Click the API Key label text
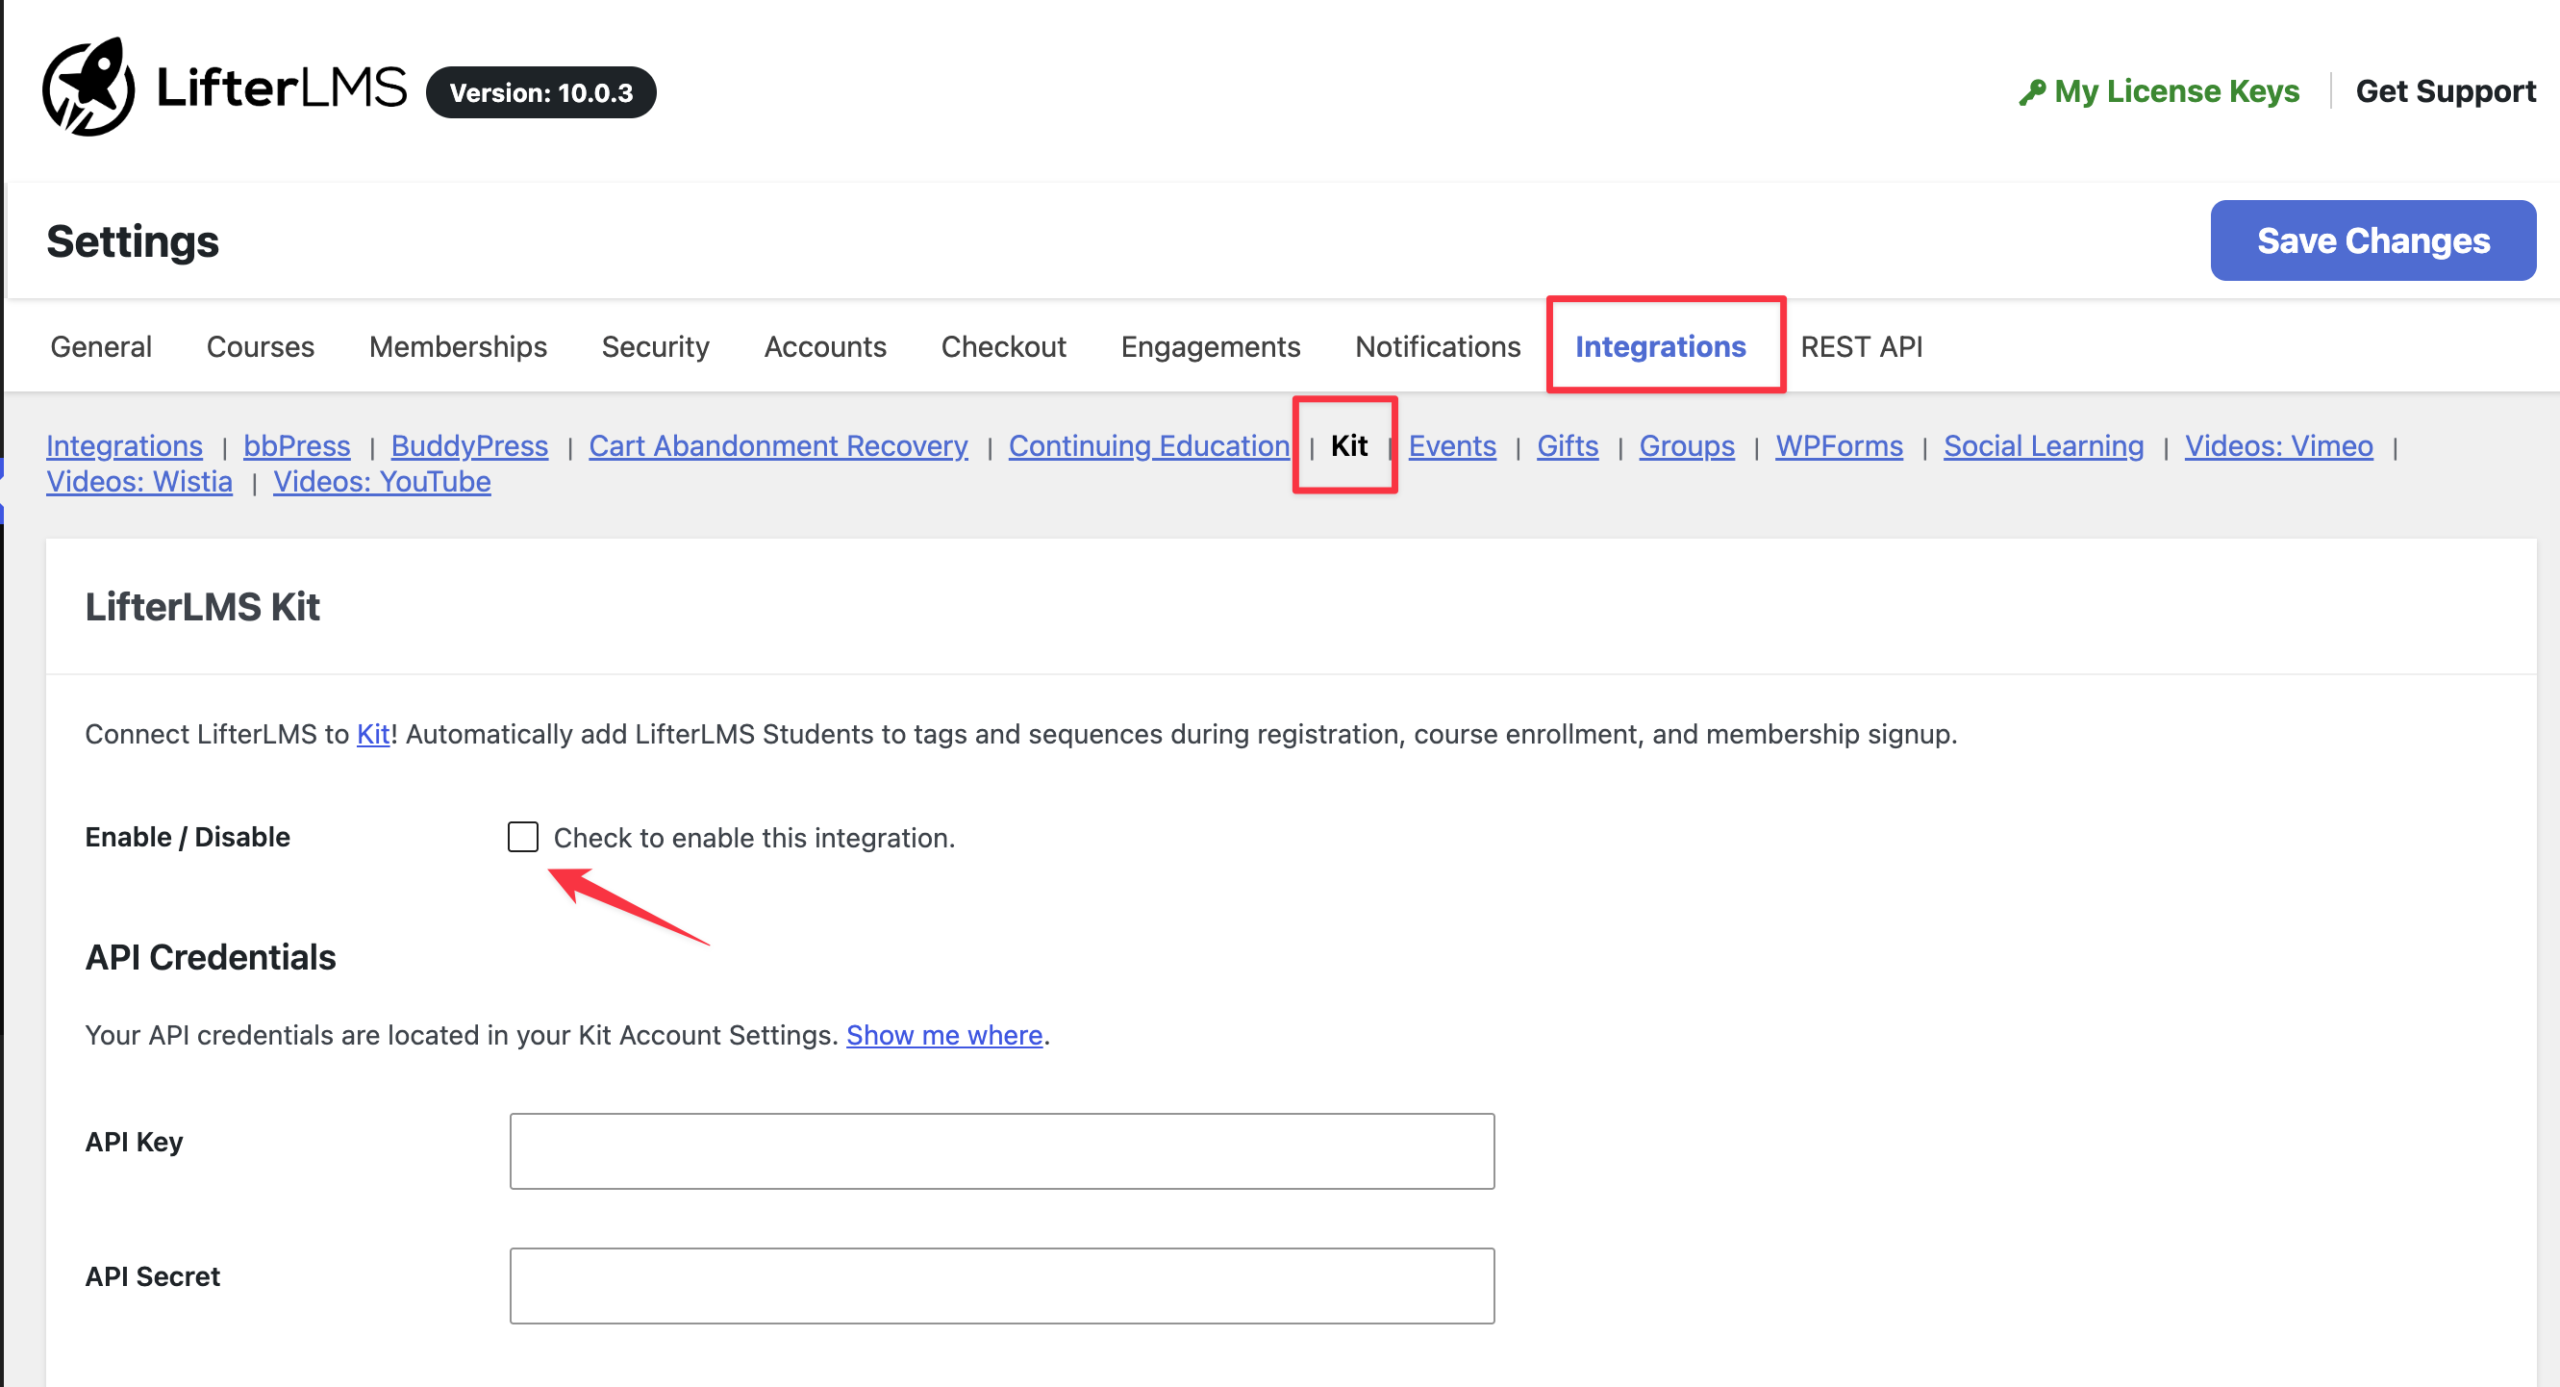The image size is (2560, 1387). point(134,1142)
